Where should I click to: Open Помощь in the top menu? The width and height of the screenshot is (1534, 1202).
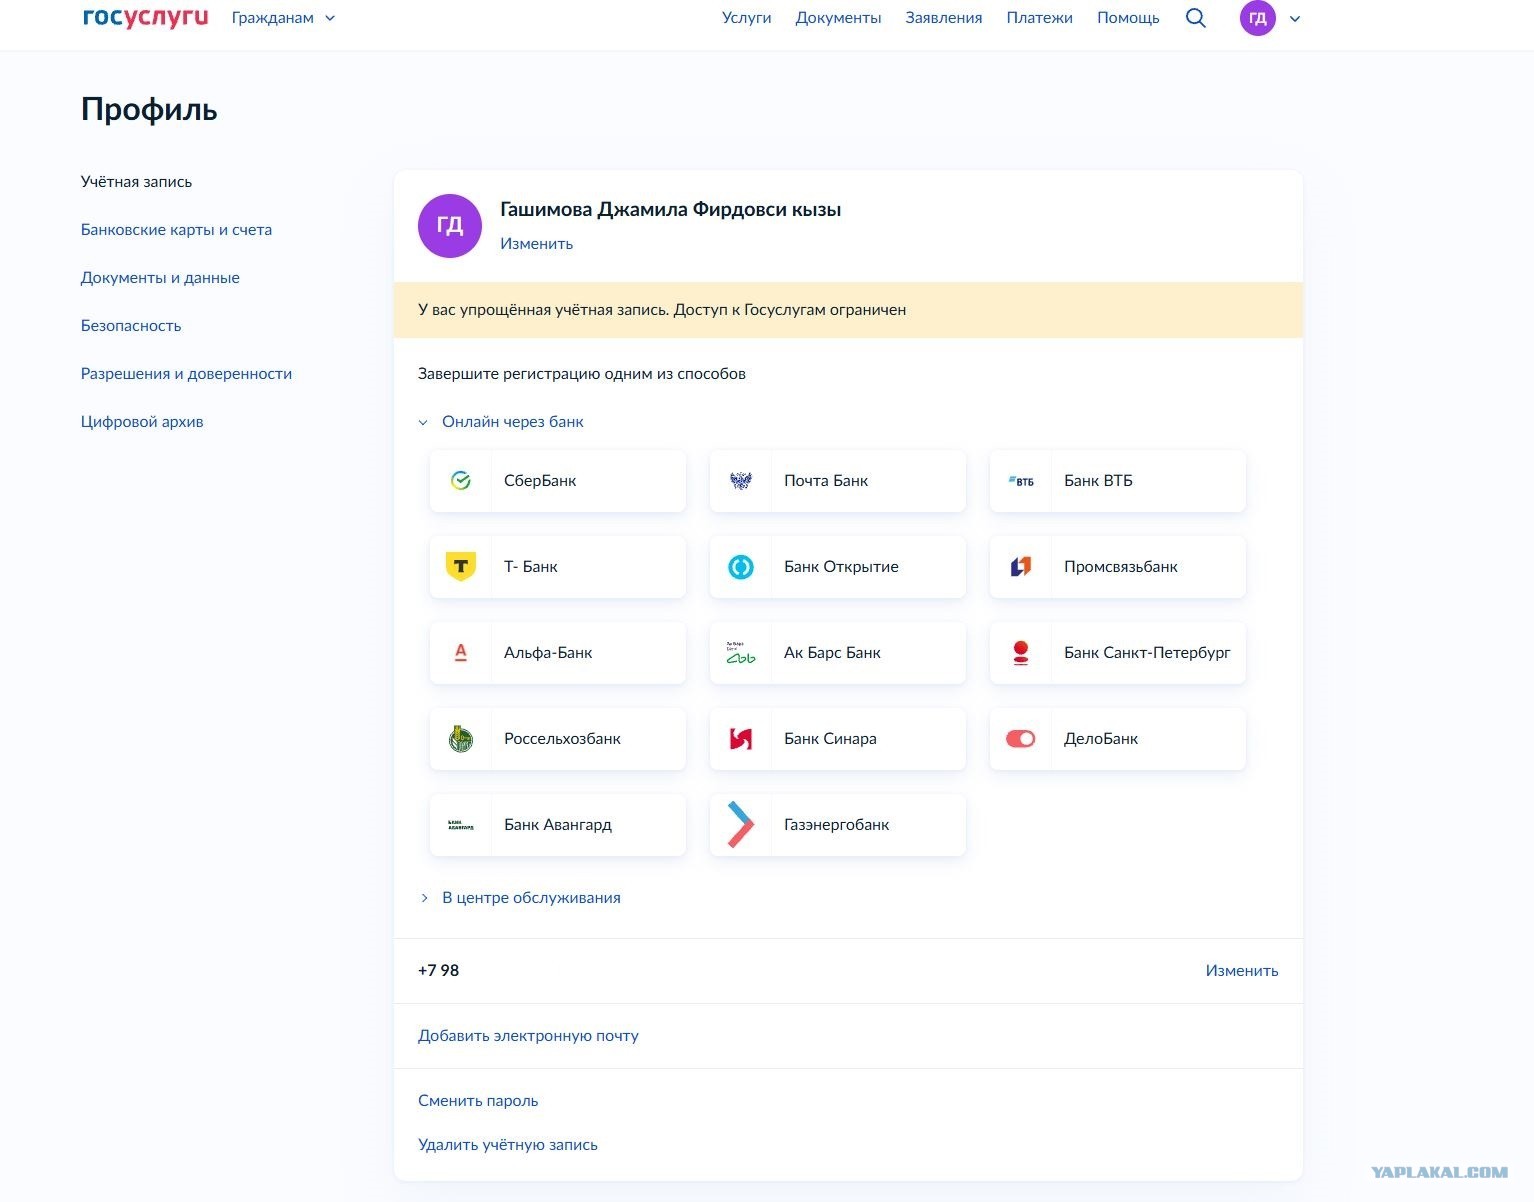tap(1128, 18)
